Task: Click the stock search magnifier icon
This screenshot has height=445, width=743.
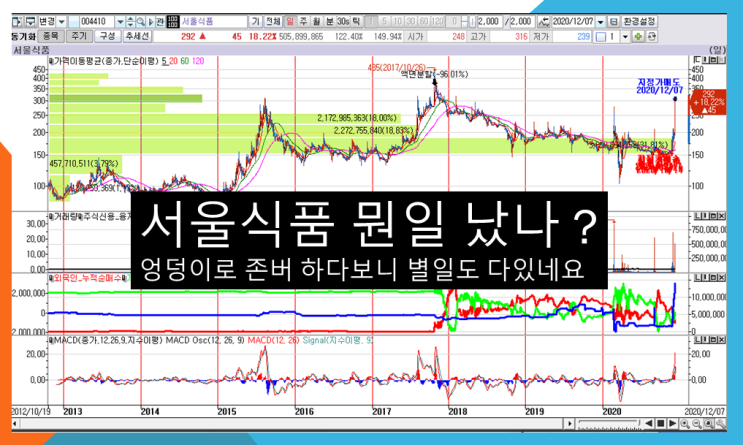Action: pos(141,22)
